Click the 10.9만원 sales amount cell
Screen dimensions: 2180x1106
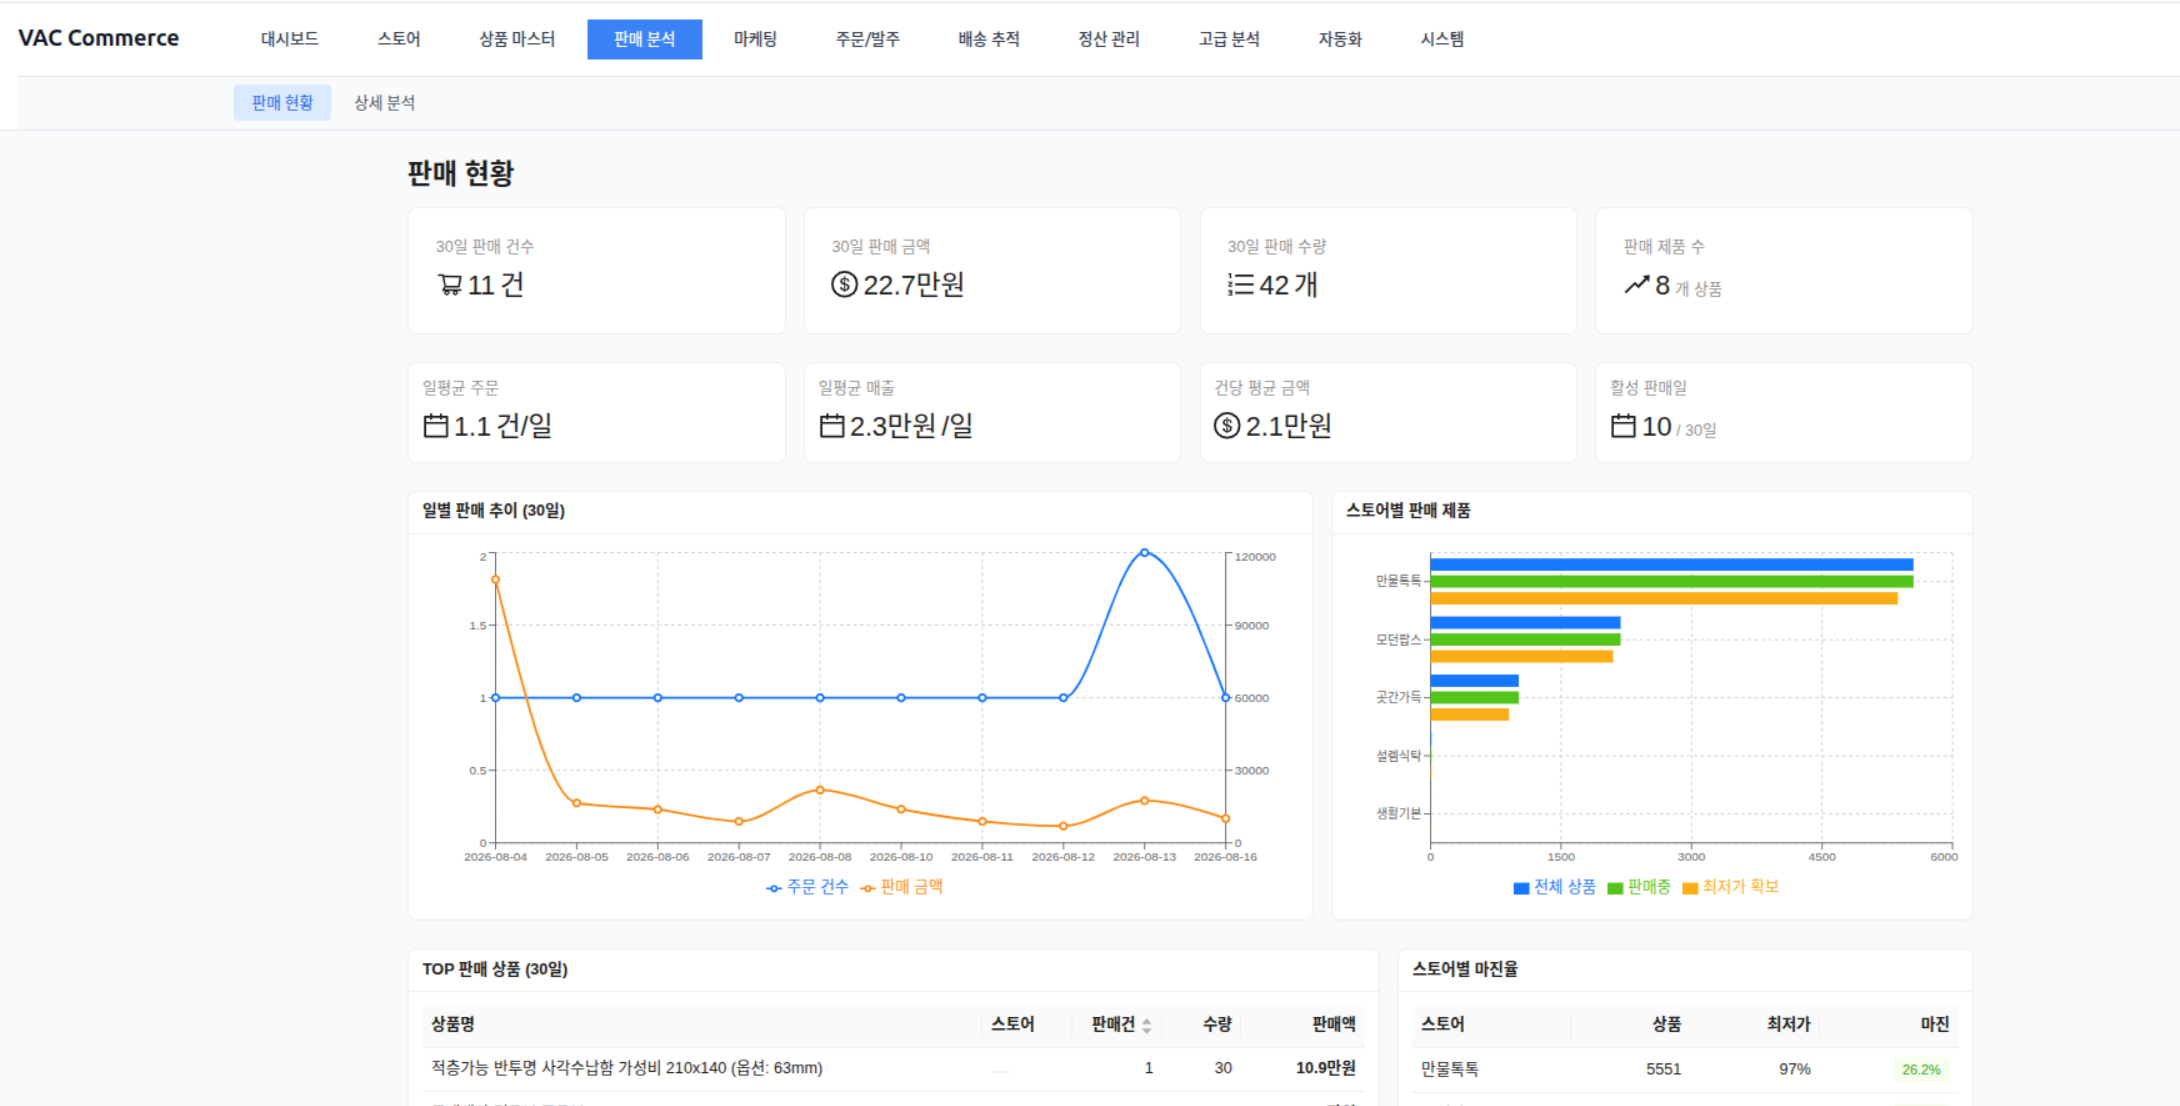tap(1326, 1068)
